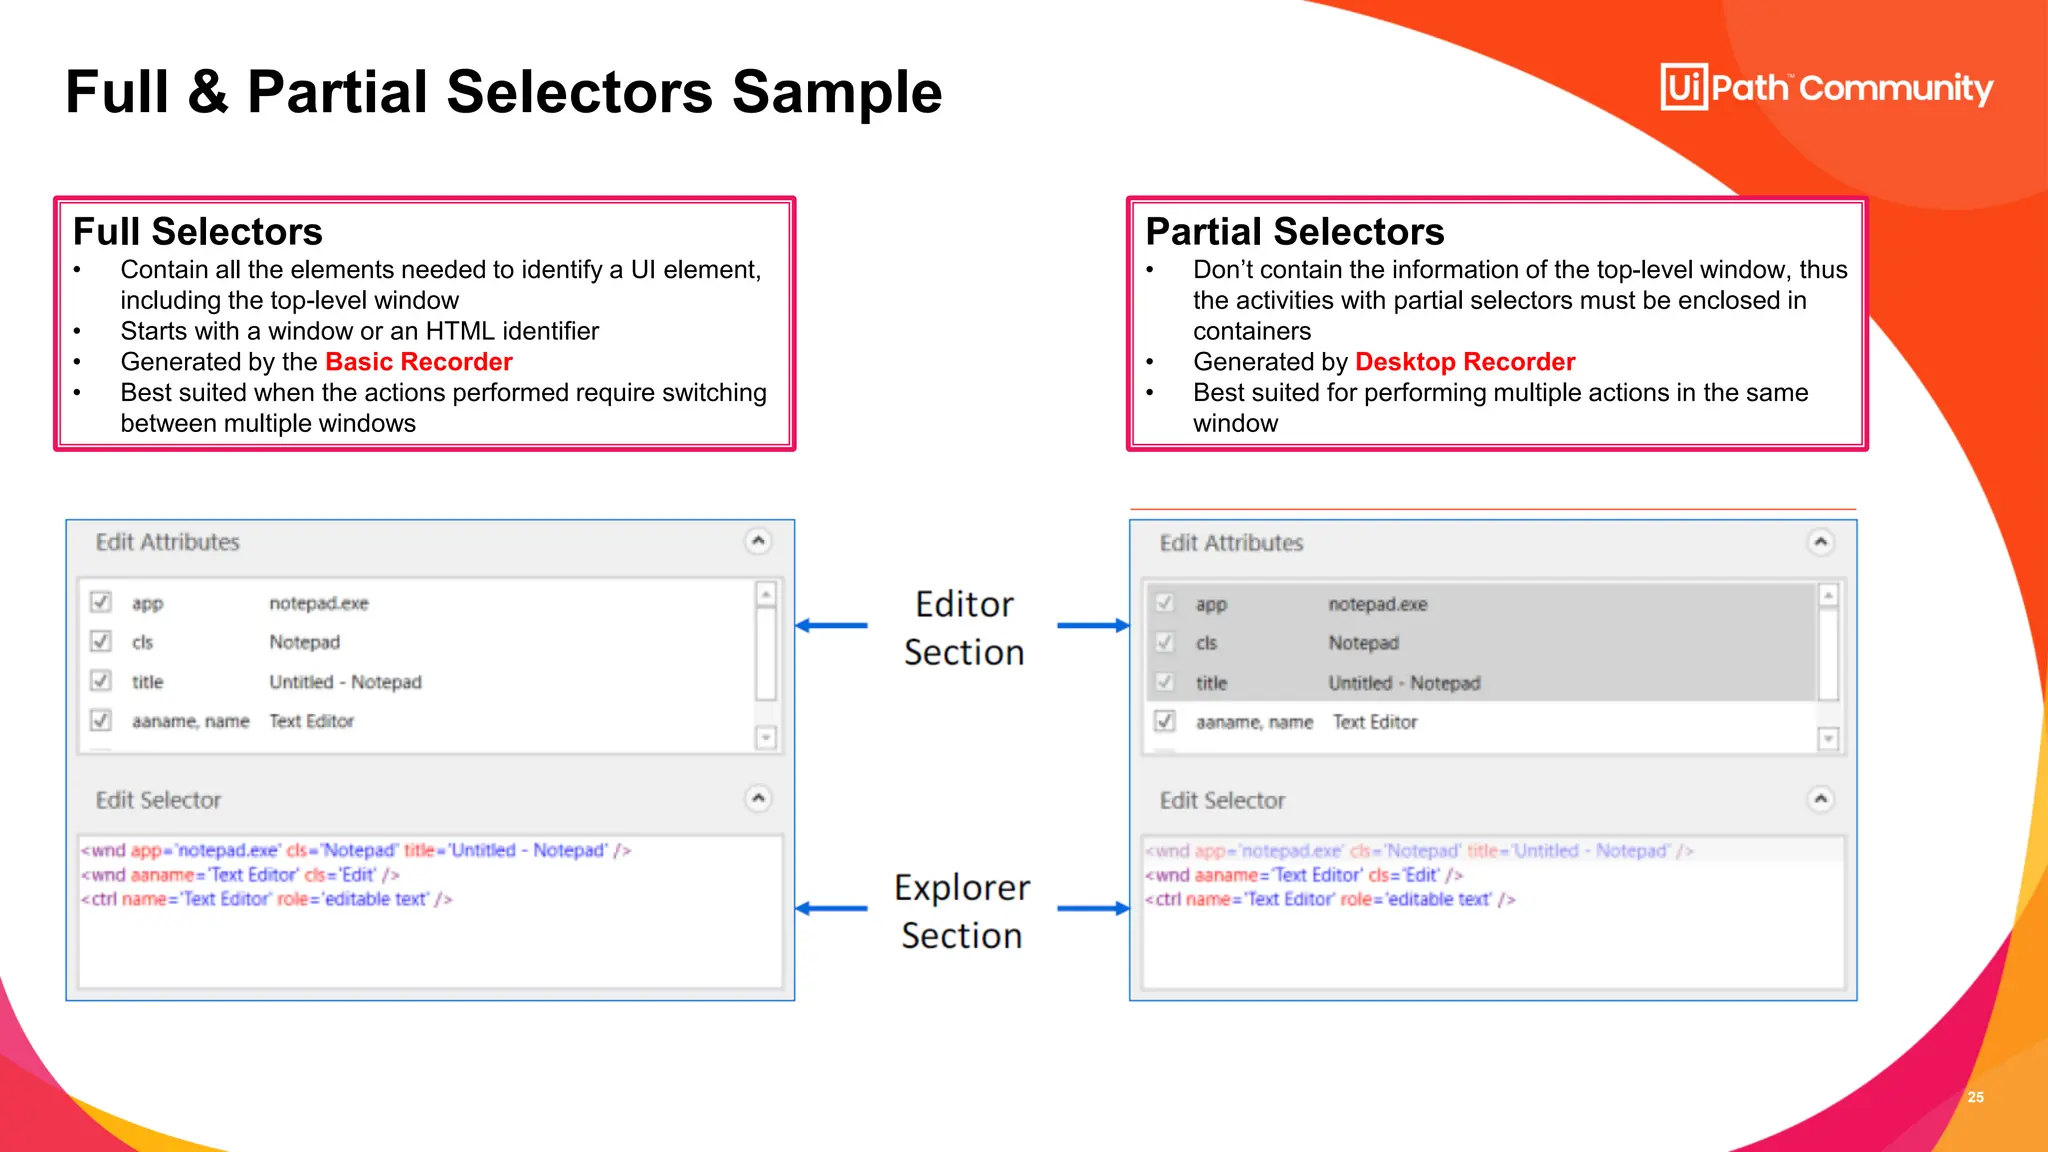Toggle title attribute checkbox in left panel
2048x1152 pixels.
[x=101, y=681]
